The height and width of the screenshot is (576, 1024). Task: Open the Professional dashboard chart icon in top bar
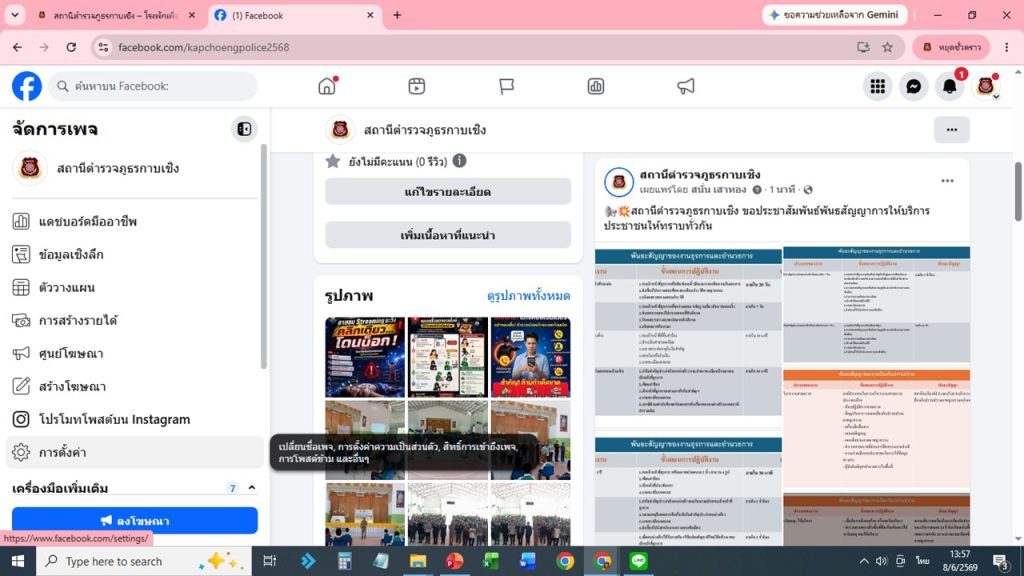[x=596, y=86]
